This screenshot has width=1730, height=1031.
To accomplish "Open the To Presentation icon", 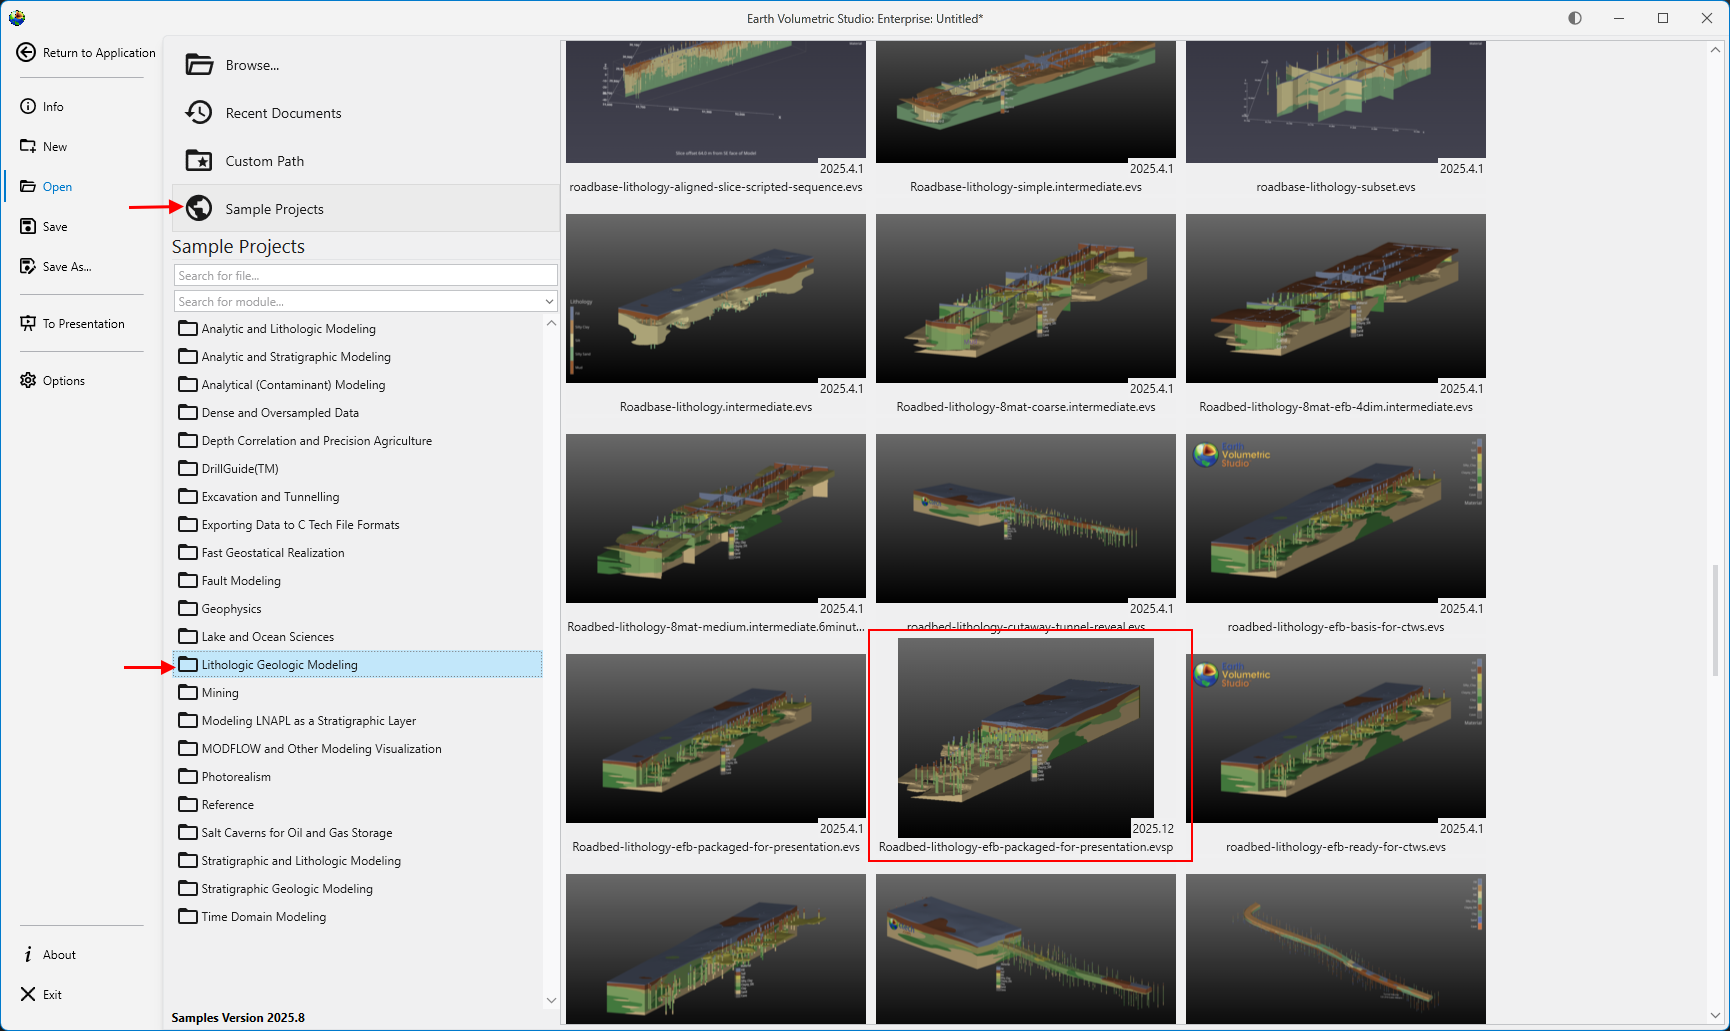I will coord(28,324).
